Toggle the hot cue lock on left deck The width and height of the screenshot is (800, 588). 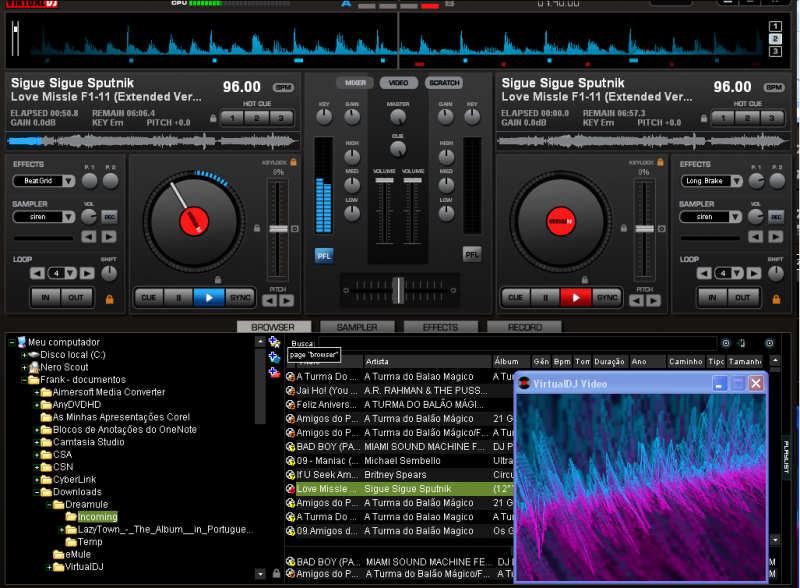pyautogui.click(x=213, y=118)
